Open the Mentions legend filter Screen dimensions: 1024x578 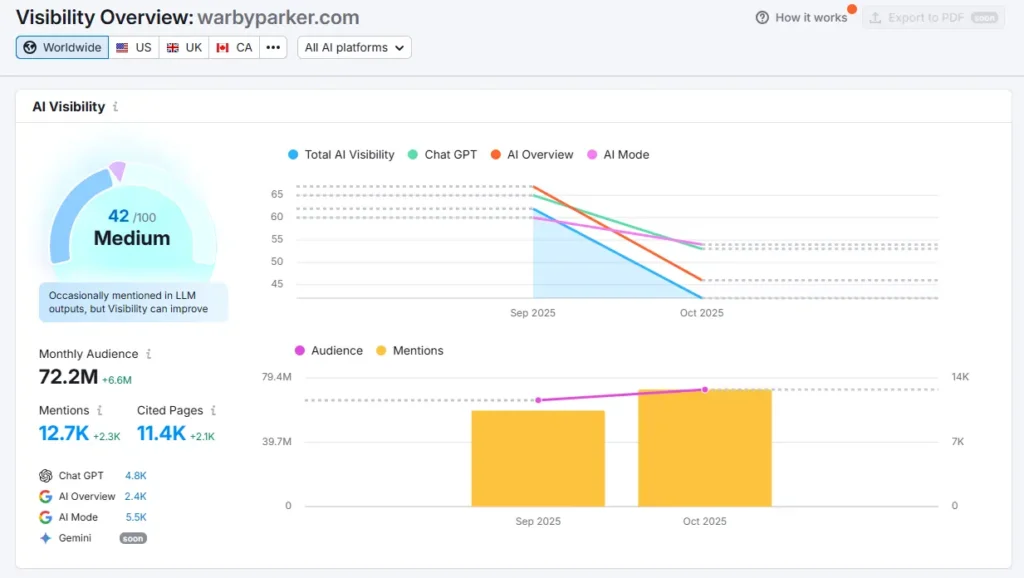[418, 350]
